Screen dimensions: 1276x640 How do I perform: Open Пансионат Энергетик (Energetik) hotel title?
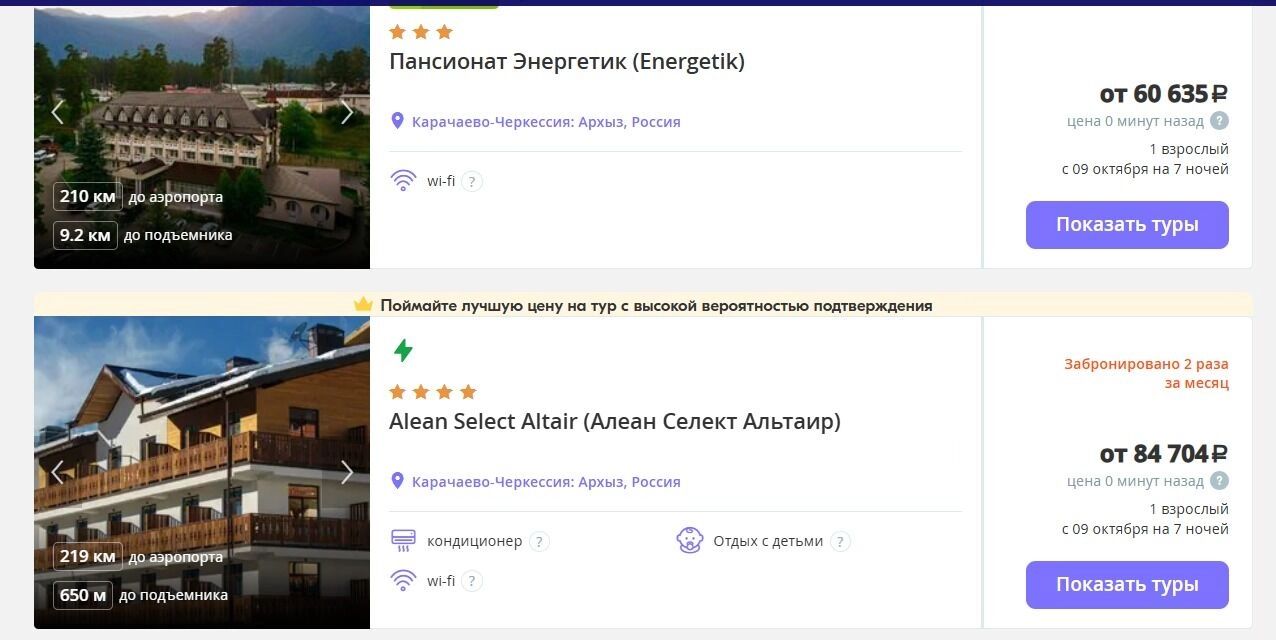click(x=566, y=62)
